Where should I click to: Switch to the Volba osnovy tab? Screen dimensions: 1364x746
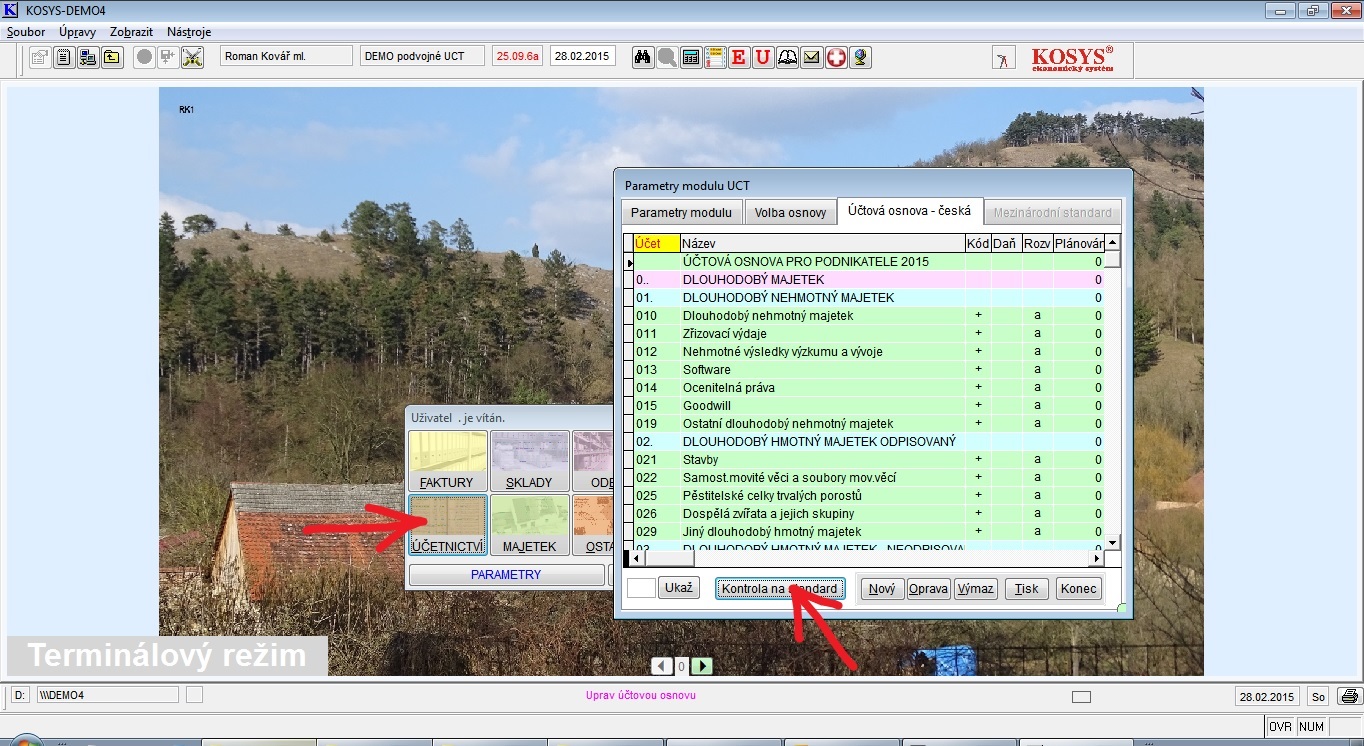790,213
